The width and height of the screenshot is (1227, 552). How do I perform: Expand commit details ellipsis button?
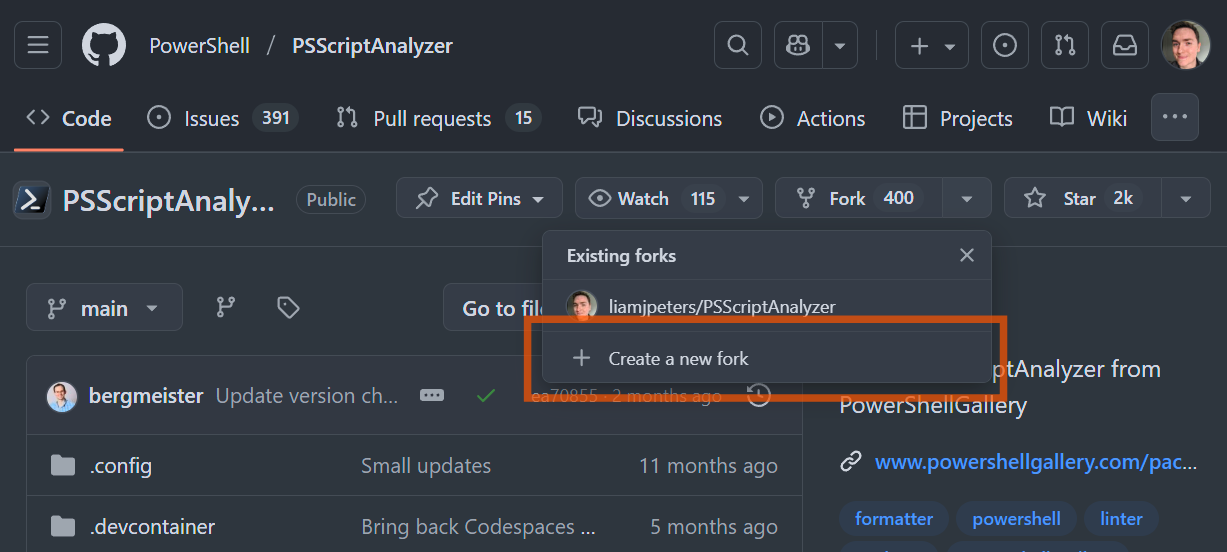(x=432, y=396)
